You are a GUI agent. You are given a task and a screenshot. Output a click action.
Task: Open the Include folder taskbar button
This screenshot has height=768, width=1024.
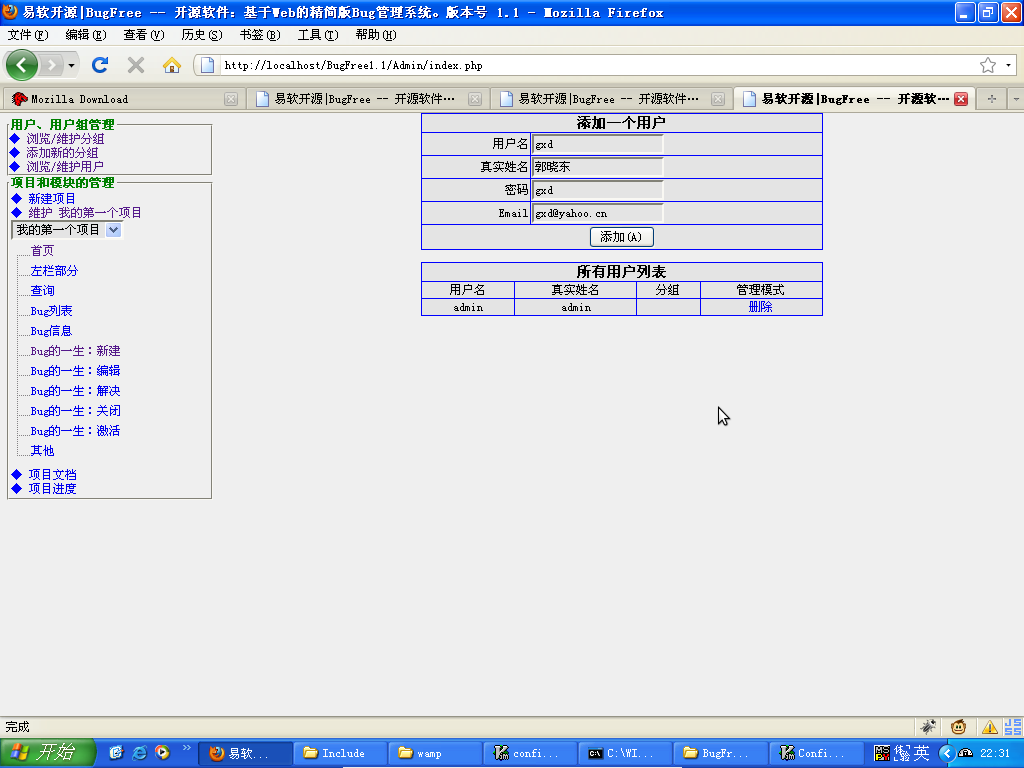point(340,753)
